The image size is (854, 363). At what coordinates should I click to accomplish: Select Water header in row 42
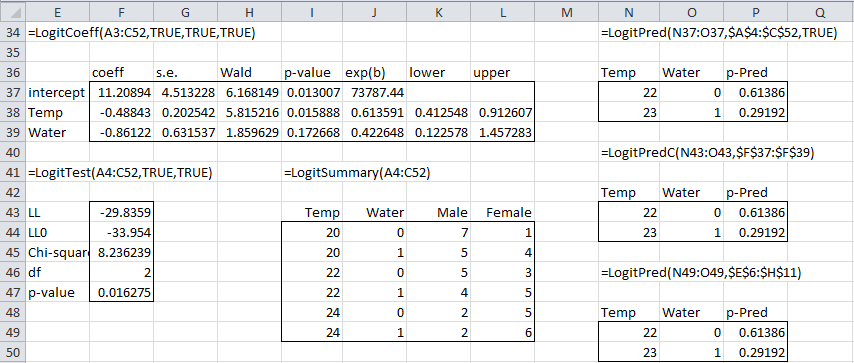692,192
